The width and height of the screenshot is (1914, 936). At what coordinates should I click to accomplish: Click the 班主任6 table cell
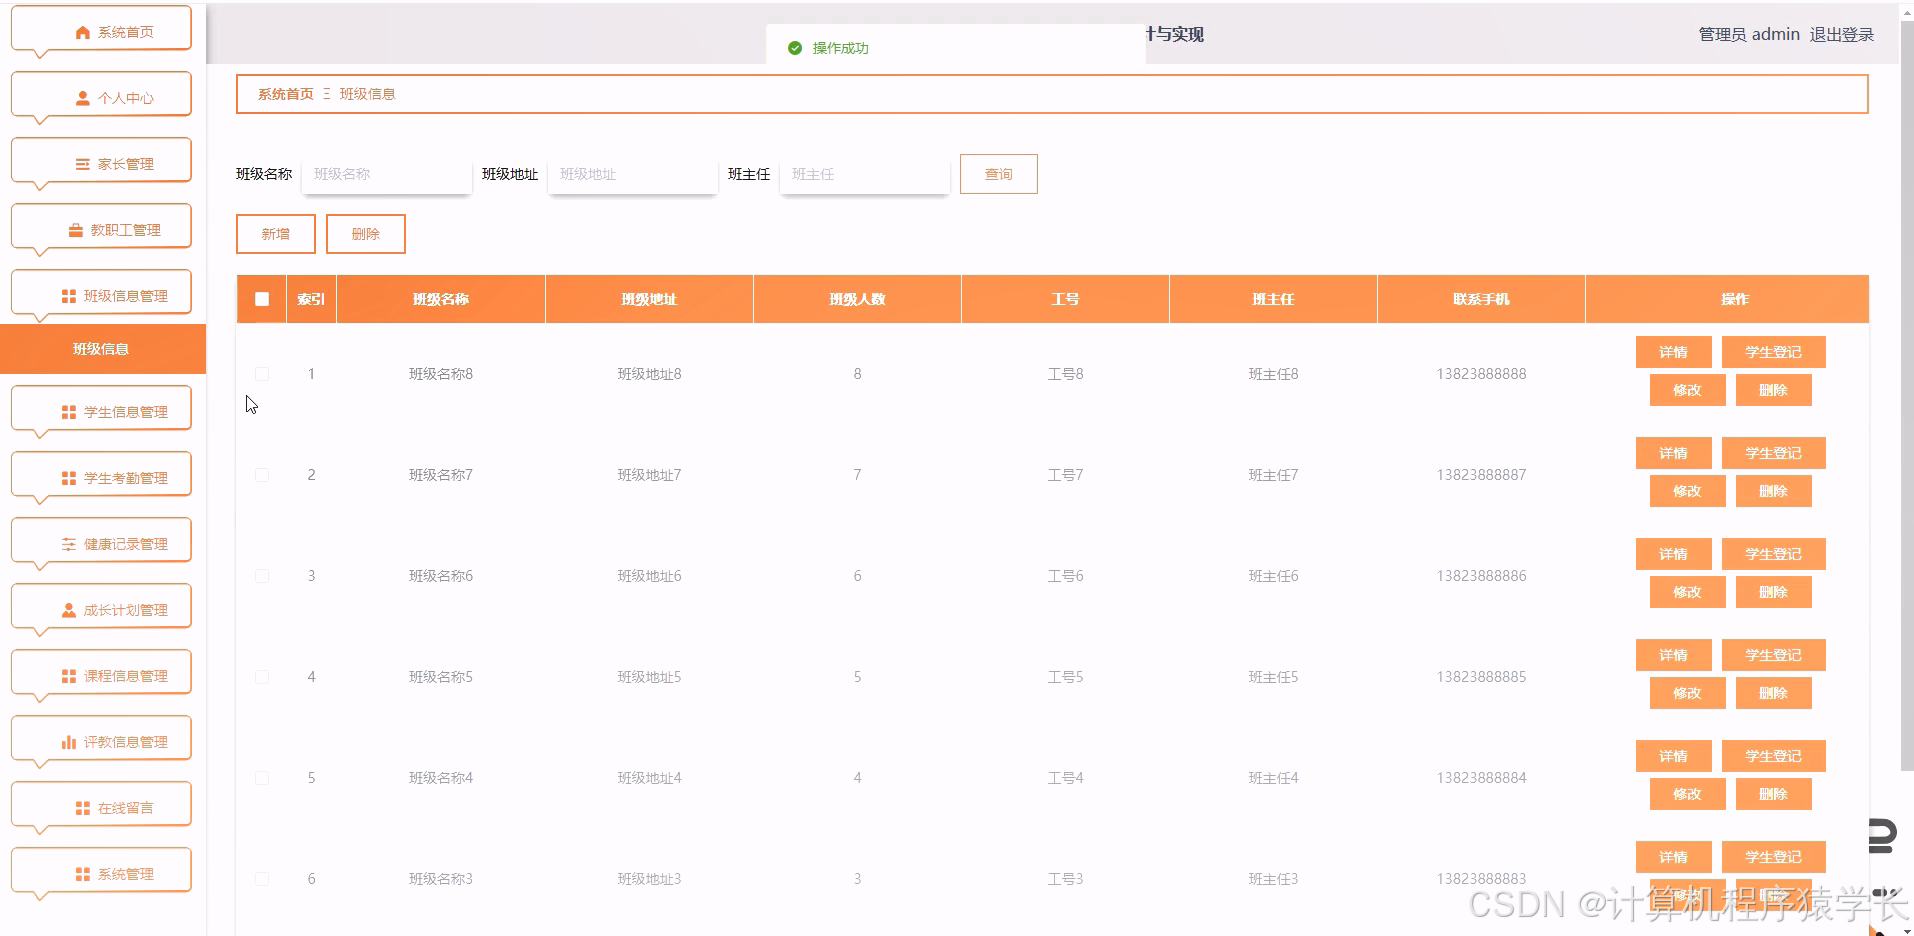[x=1273, y=576]
